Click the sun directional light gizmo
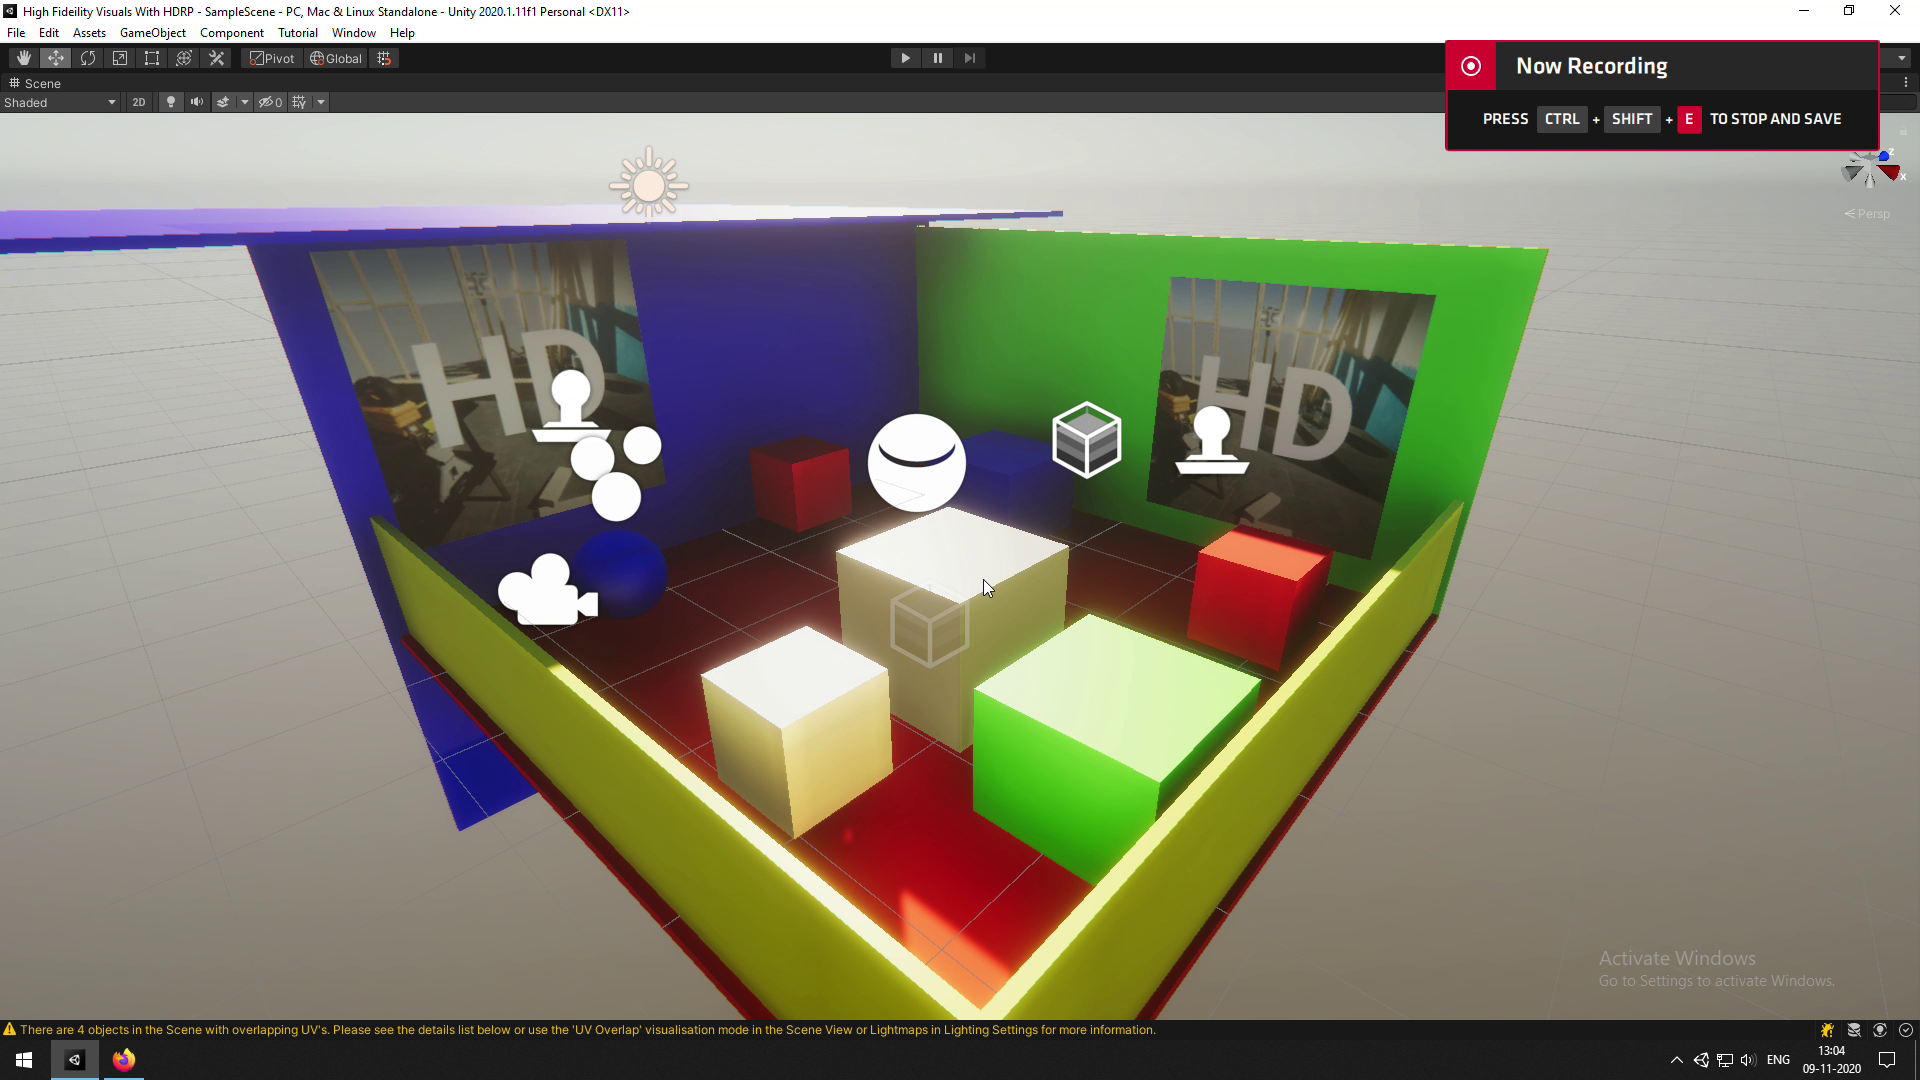This screenshot has width=1920, height=1080. [x=648, y=185]
